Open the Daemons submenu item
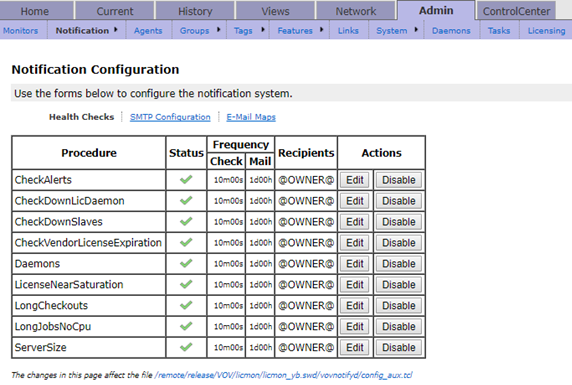The width and height of the screenshot is (572, 385). point(451,31)
